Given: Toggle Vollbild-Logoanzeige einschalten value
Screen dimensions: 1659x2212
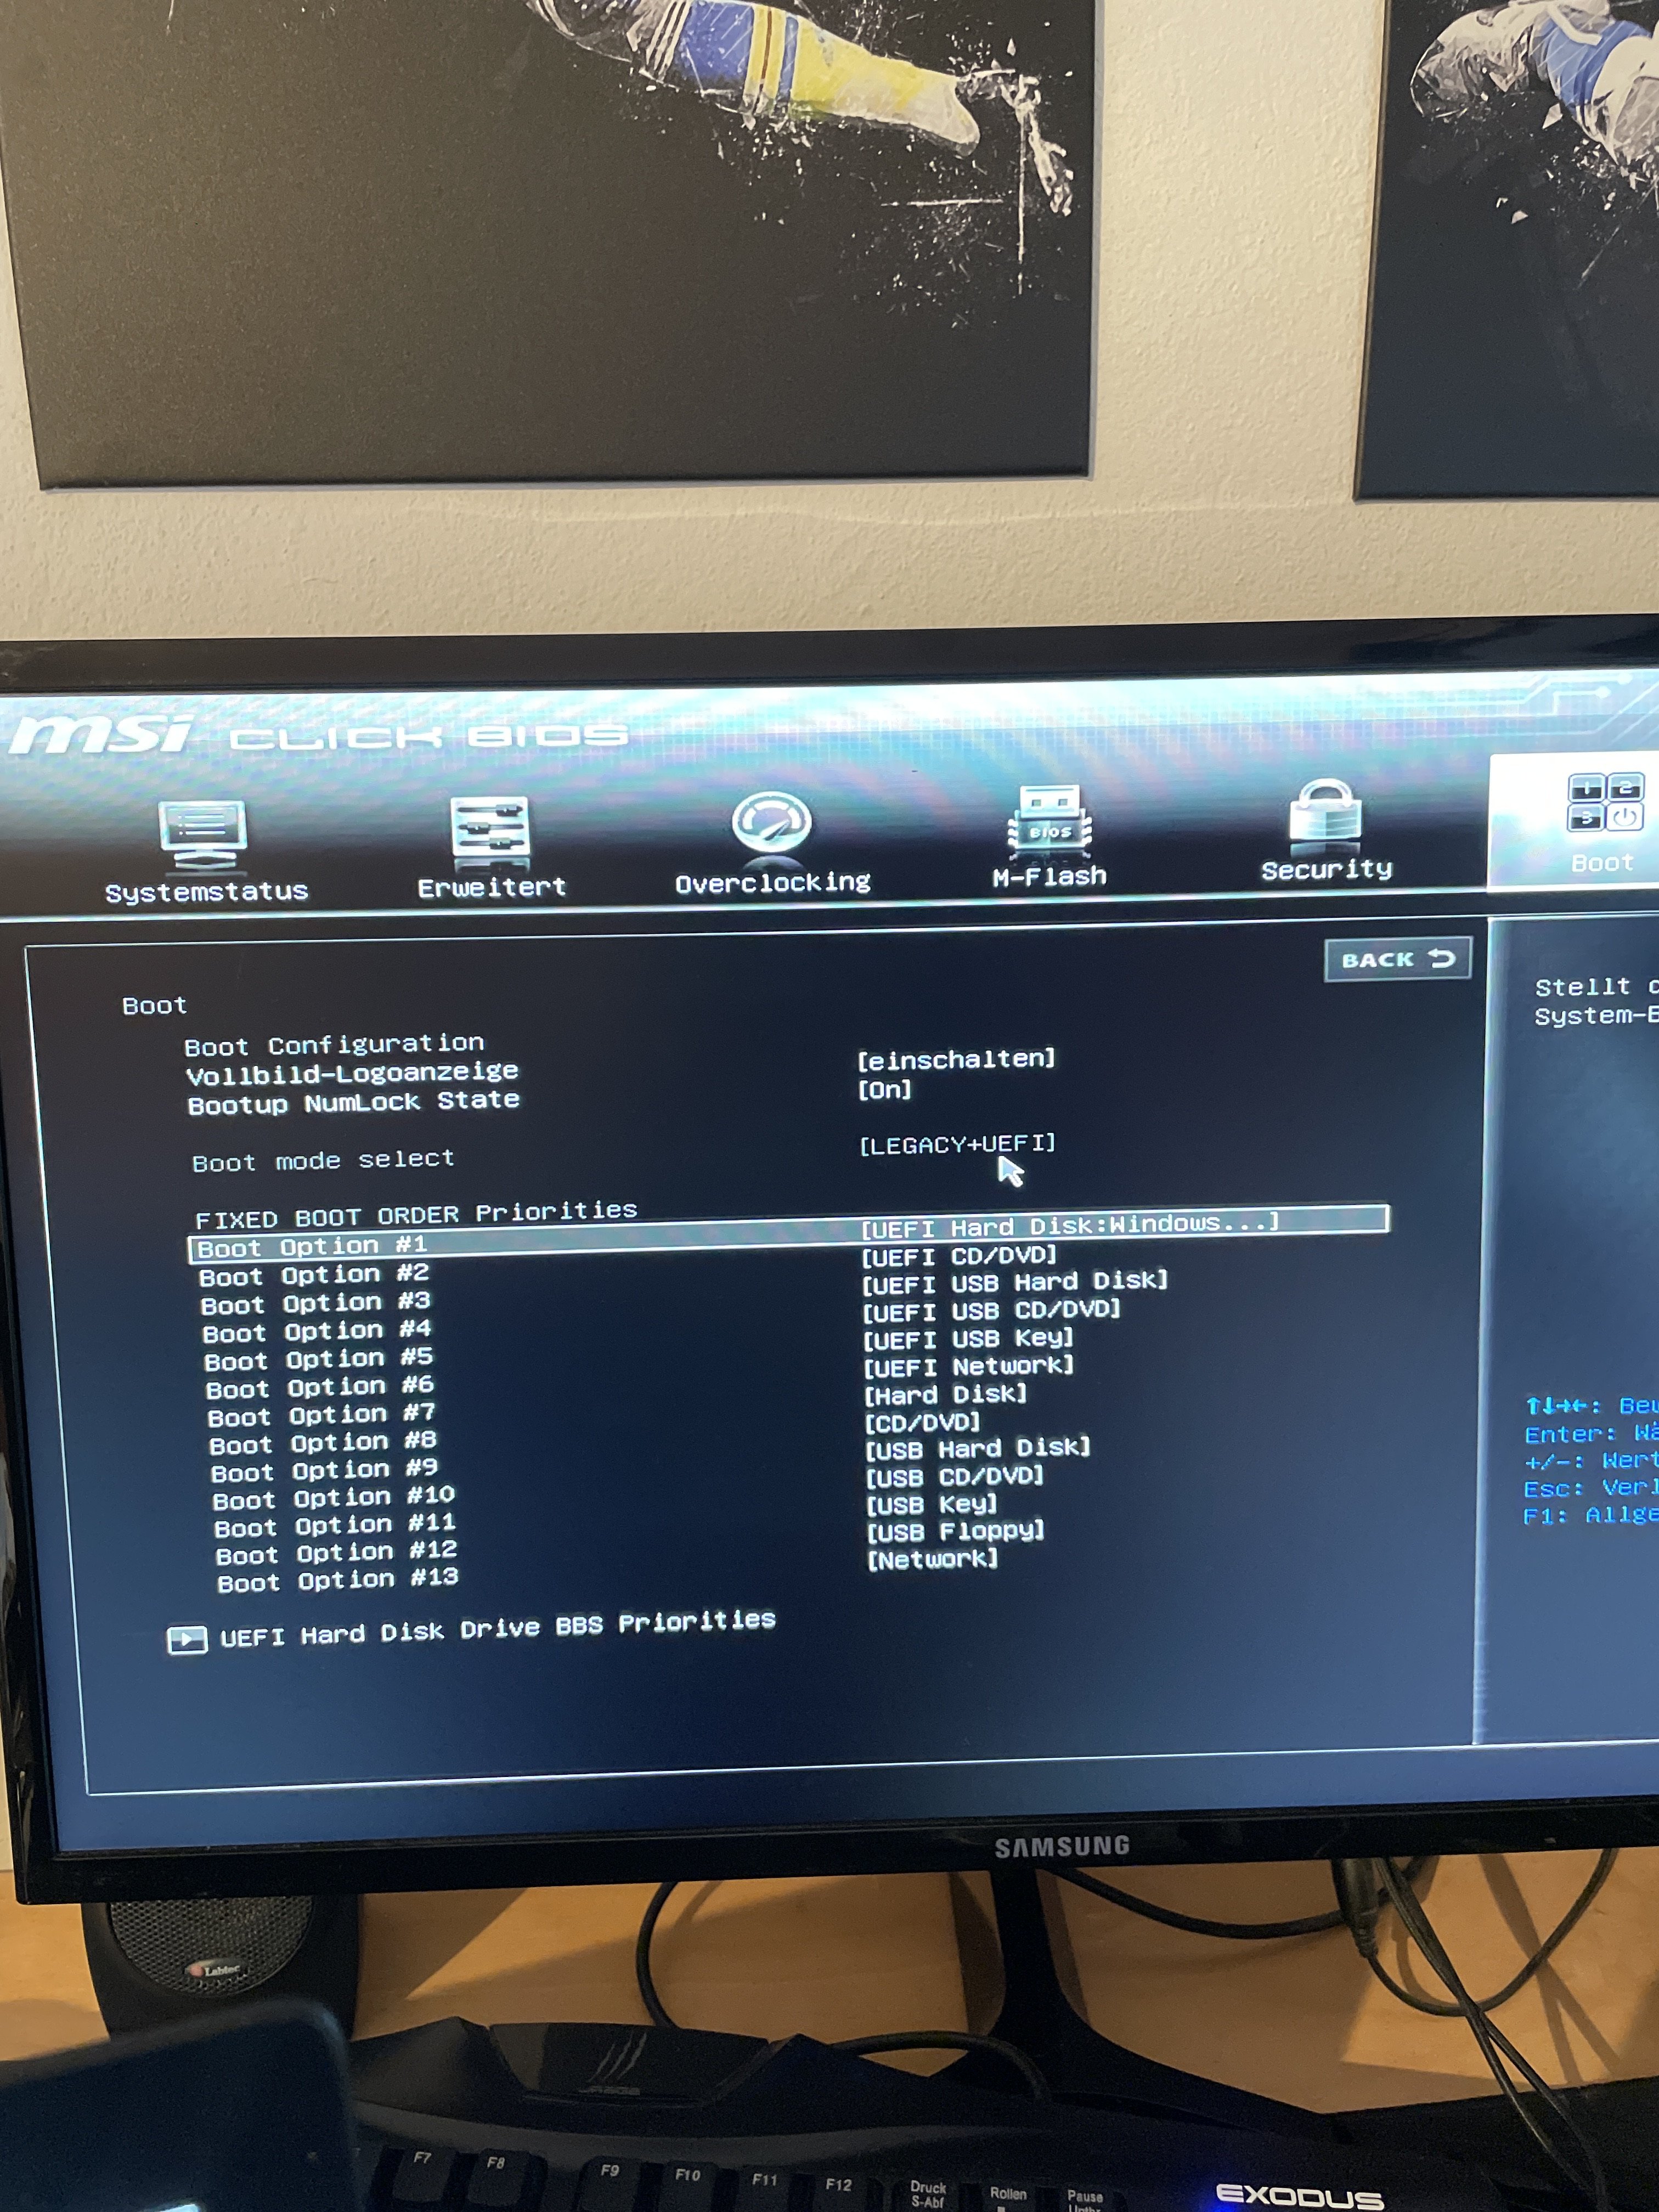Looking at the screenshot, I should (x=956, y=1059).
